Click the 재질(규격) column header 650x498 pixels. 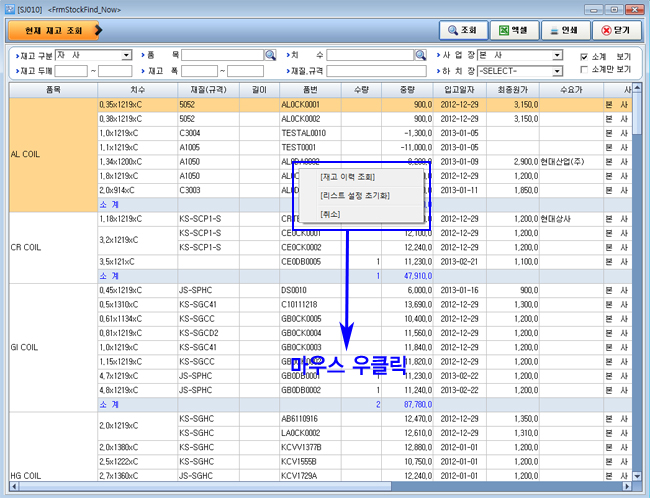coord(209,90)
